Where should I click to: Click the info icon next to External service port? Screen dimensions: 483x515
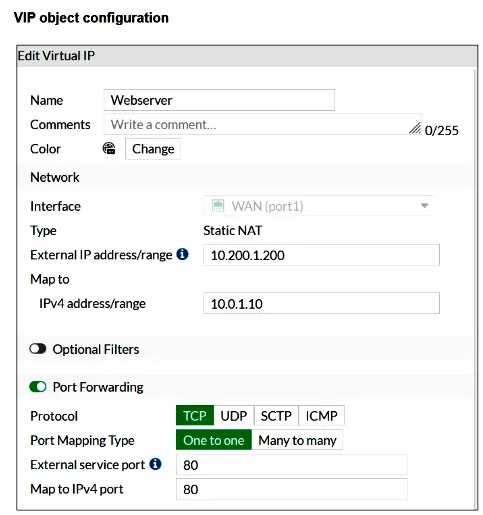[155, 464]
